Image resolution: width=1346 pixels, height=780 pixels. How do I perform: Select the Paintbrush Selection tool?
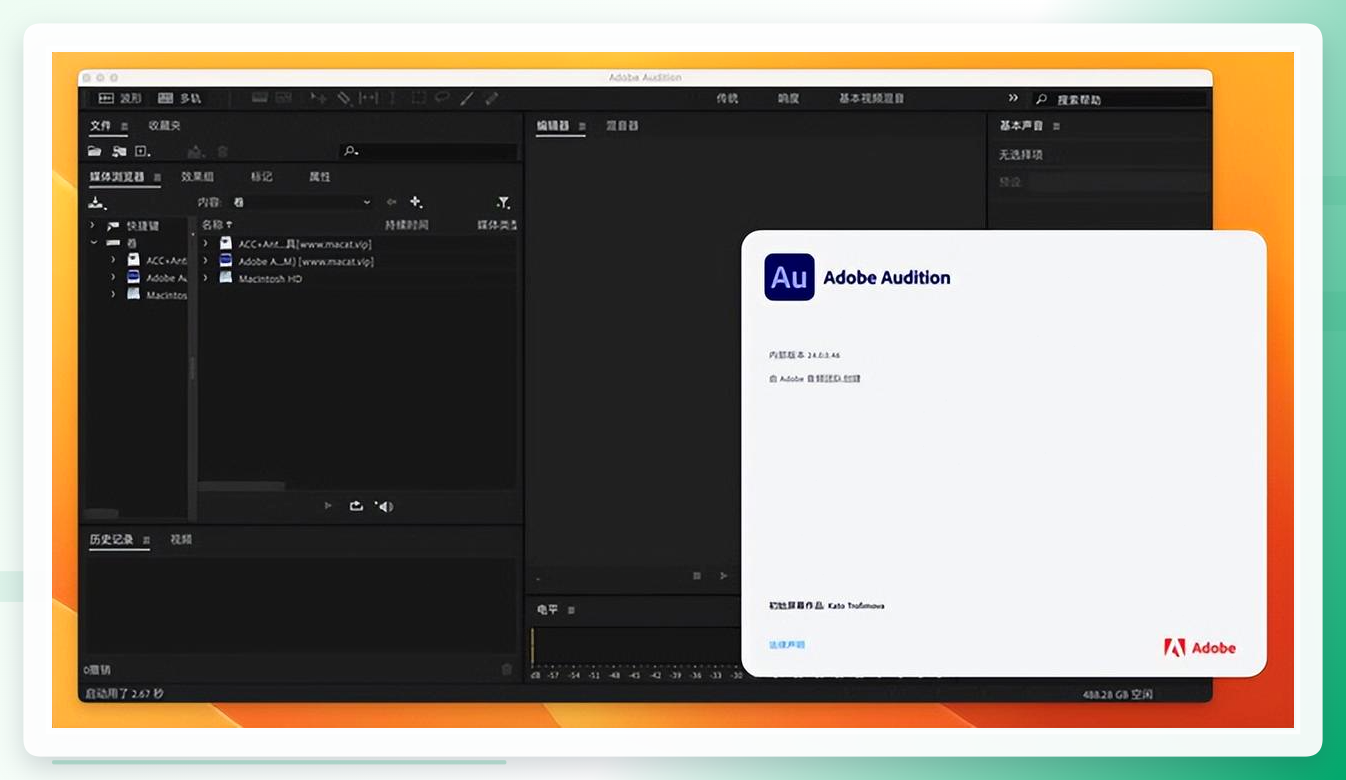[466, 98]
